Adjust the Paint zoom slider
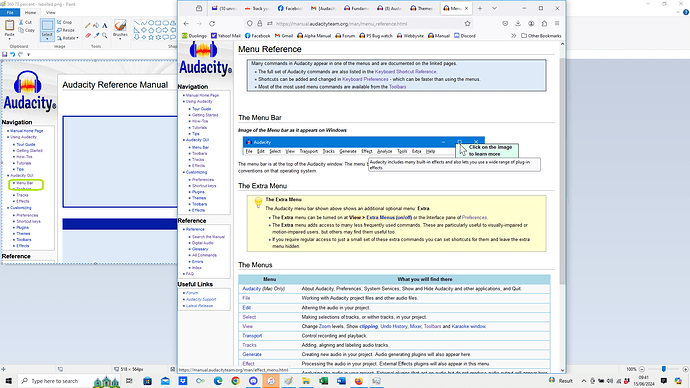This screenshot has height=388, width=690. click(x=664, y=369)
